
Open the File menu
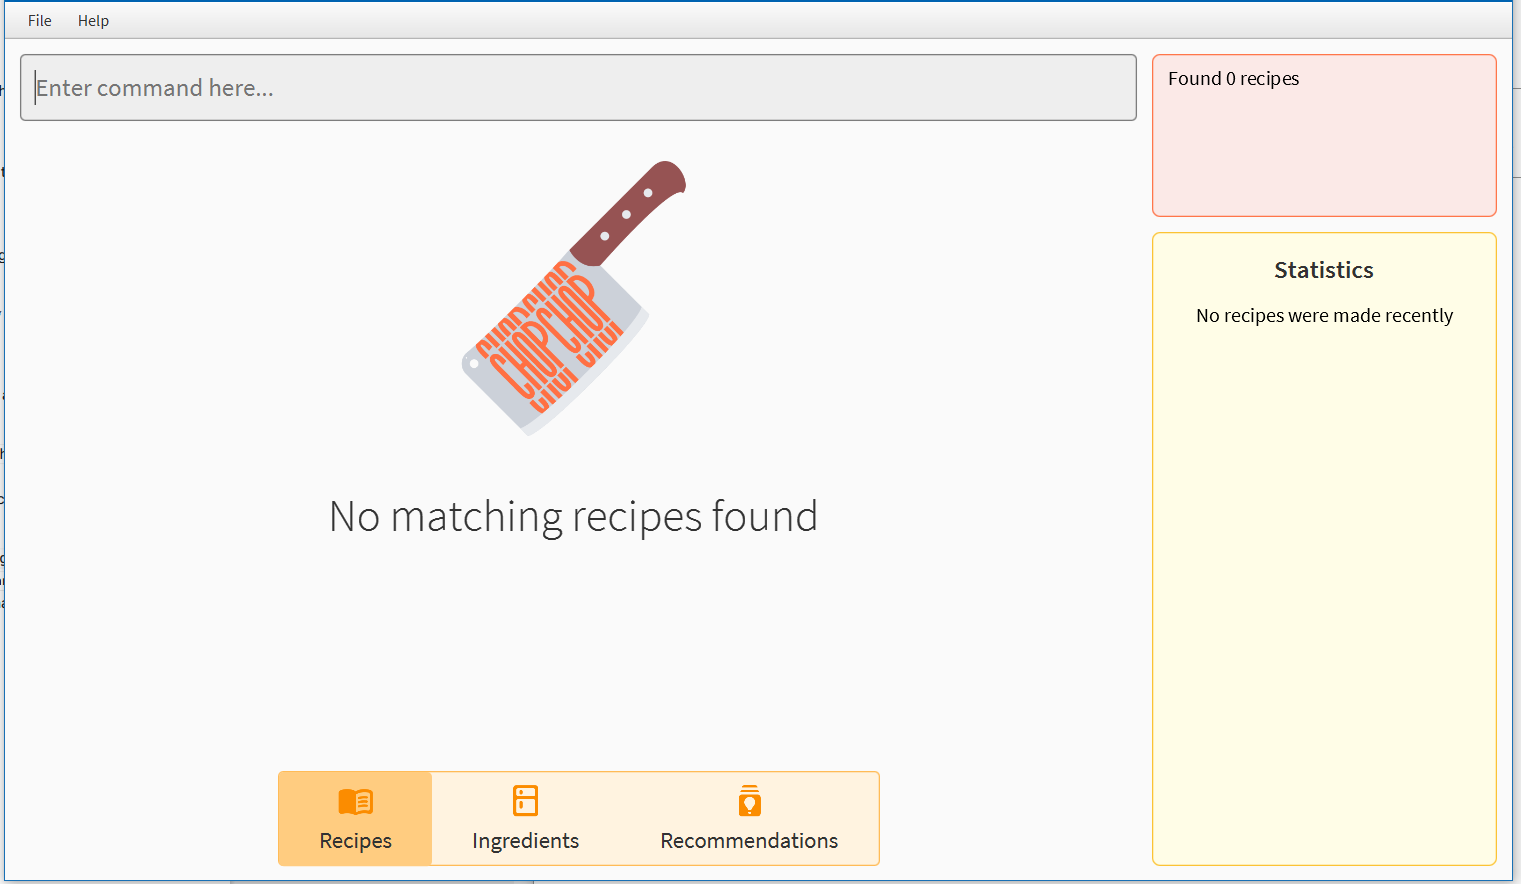(x=40, y=20)
